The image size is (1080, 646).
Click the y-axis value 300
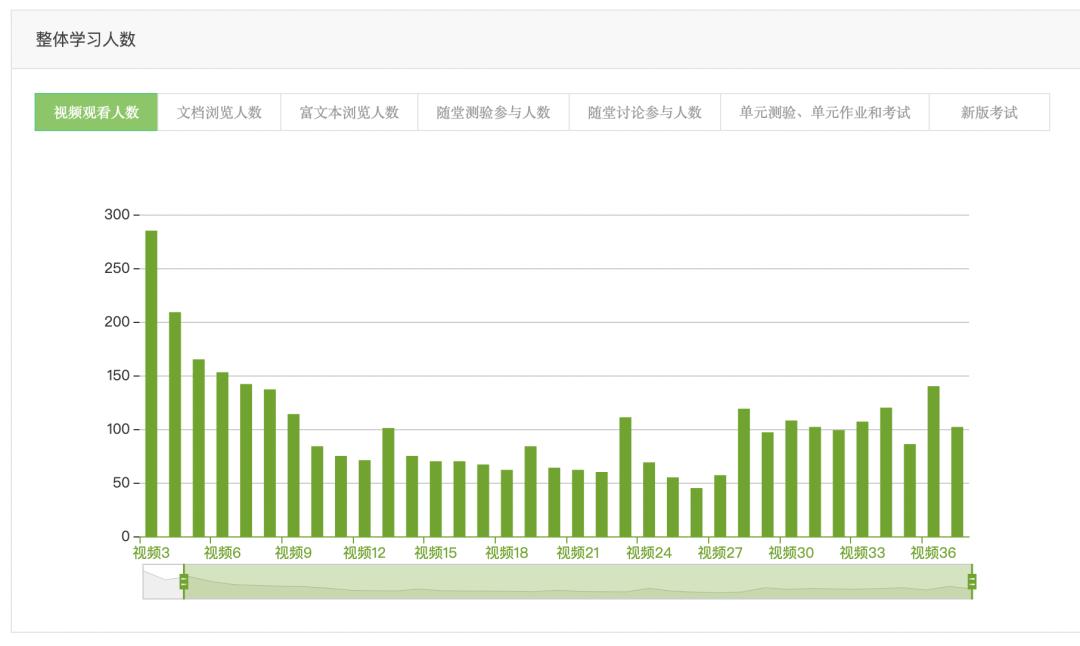(x=117, y=214)
